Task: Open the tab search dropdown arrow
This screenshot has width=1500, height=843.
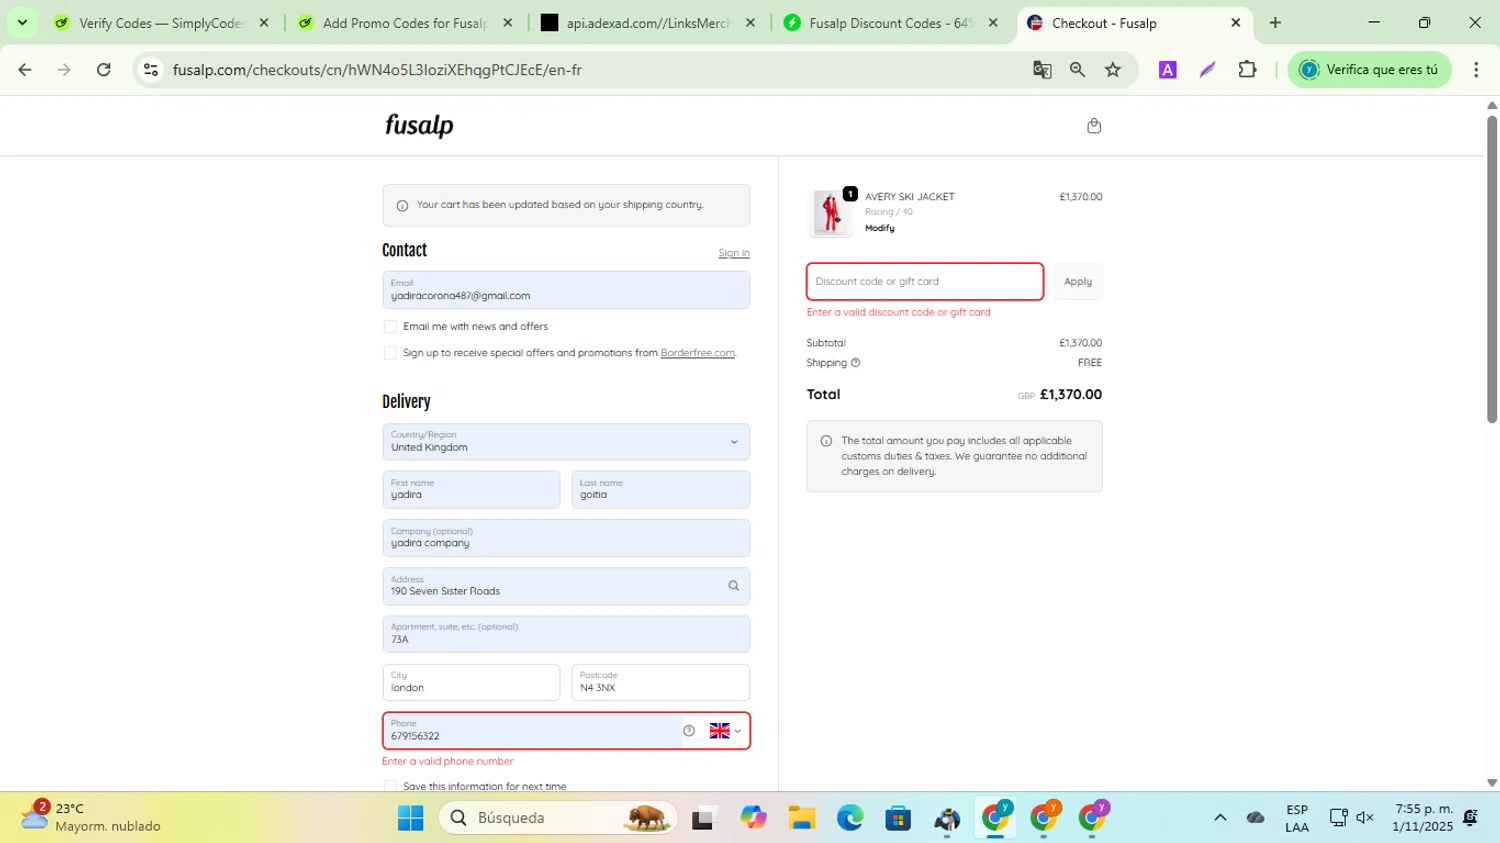Action: [22, 23]
